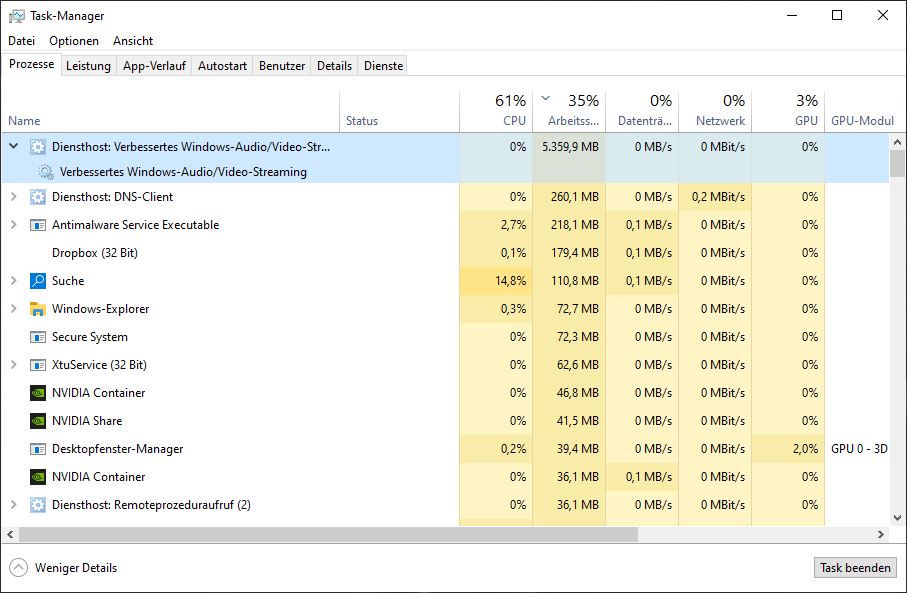
Task: Click the 0,2 MBit/s network value
Action: (718, 197)
